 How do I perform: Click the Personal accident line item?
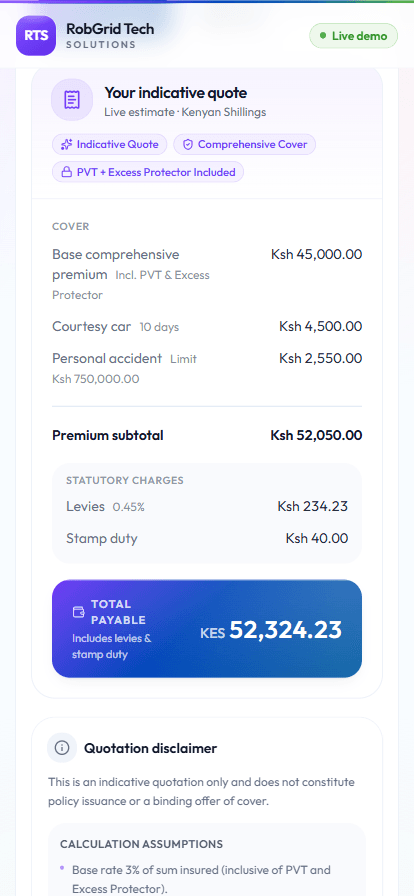tap(207, 368)
